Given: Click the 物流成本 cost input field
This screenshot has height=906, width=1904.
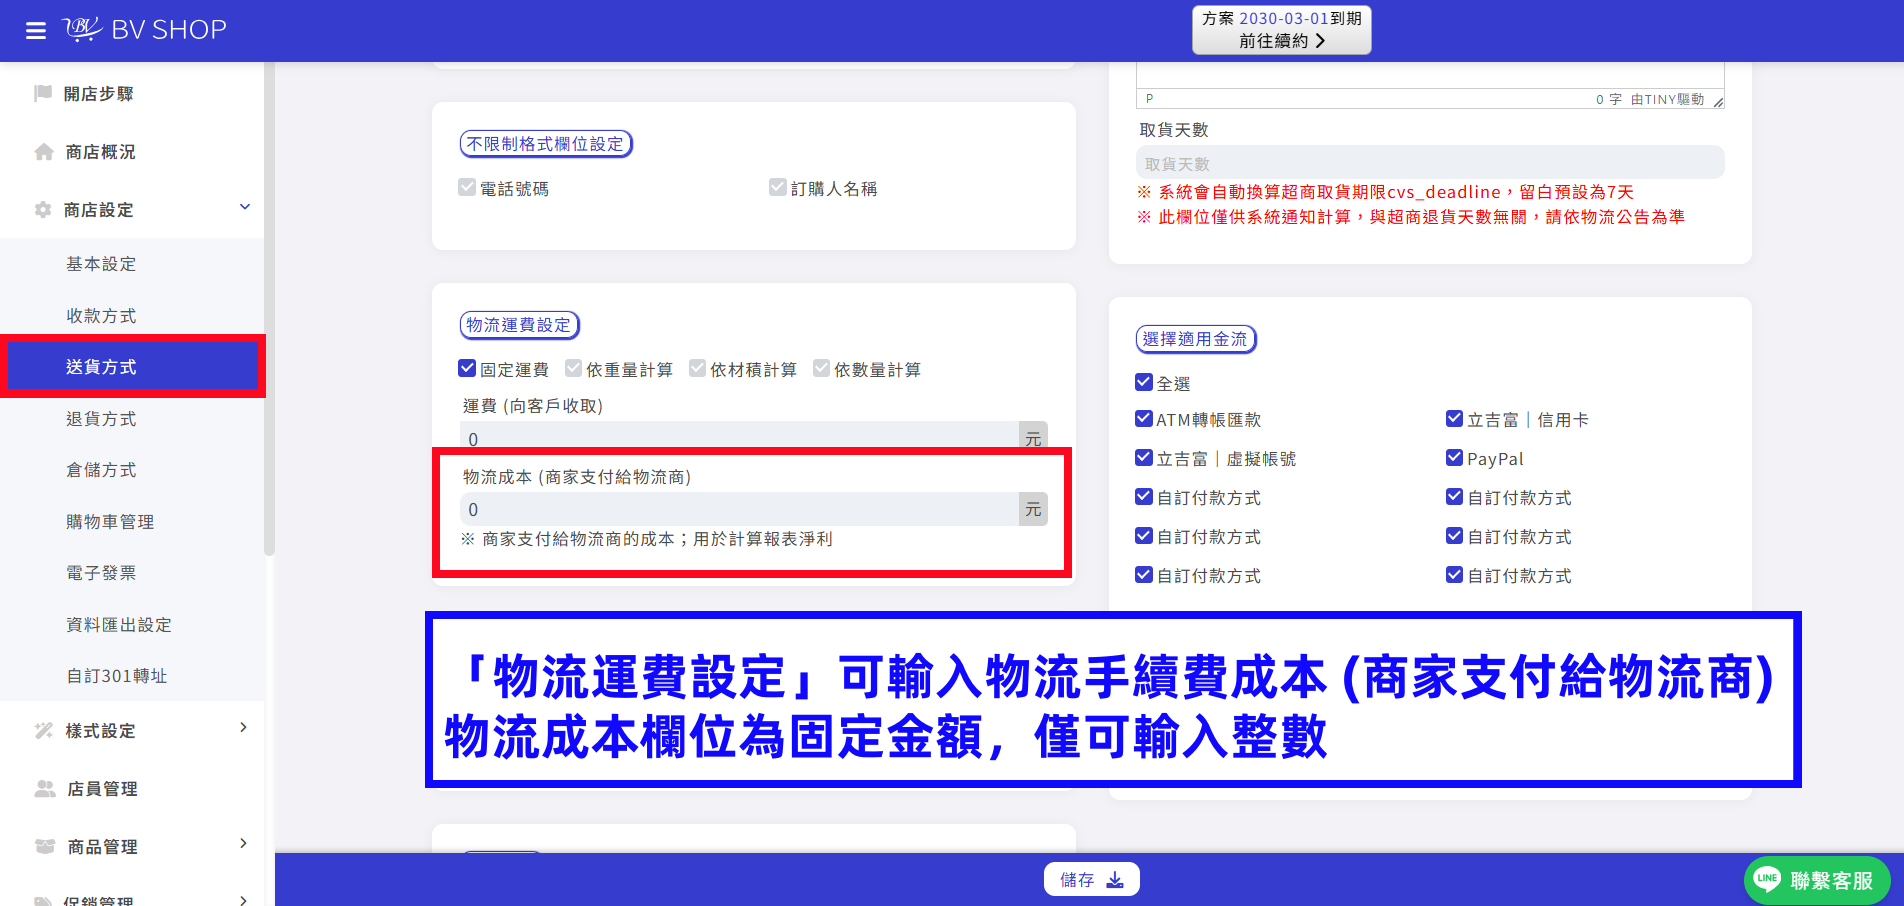Looking at the screenshot, I should coord(739,509).
